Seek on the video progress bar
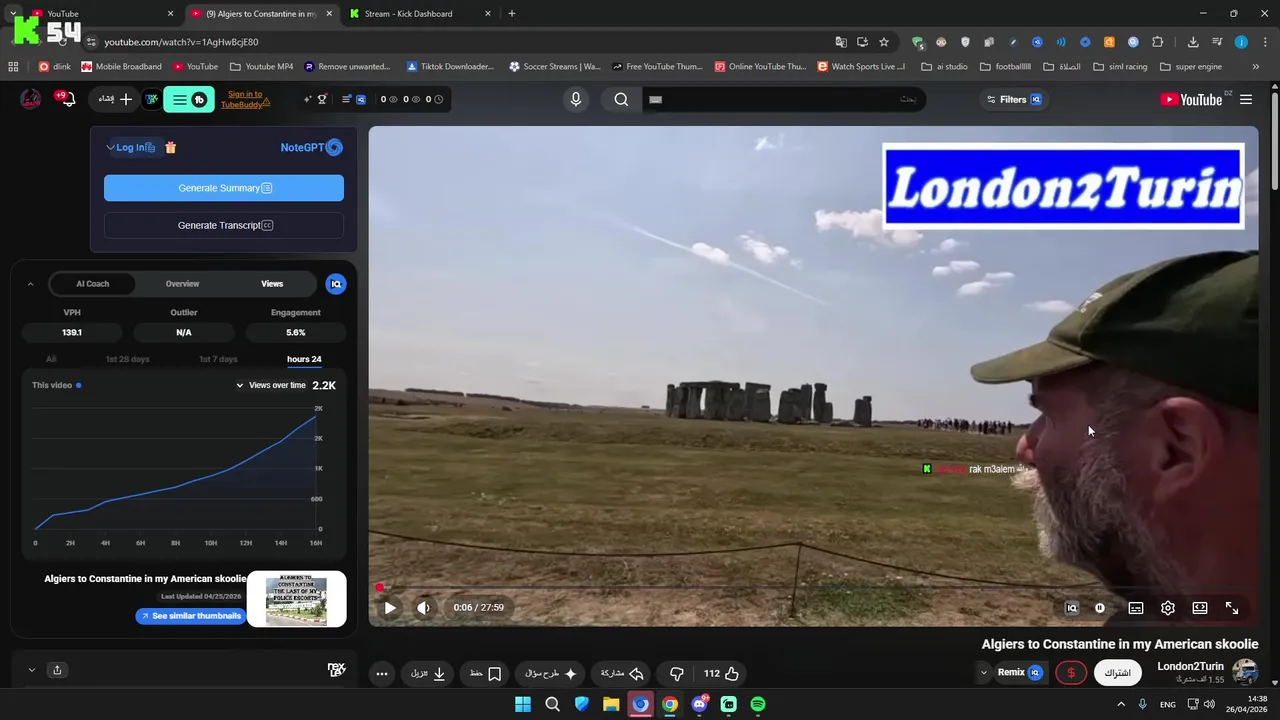The image size is (1280, 720). pos(814,588)
